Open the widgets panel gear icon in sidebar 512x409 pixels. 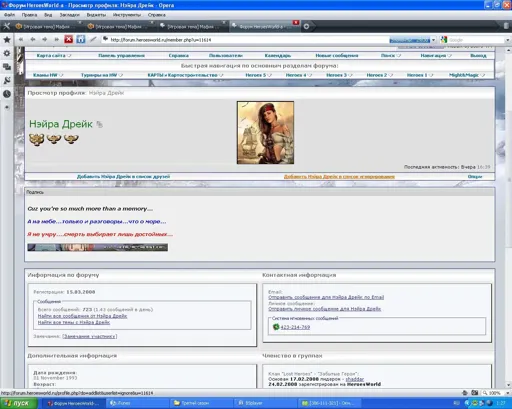(7, 53)
